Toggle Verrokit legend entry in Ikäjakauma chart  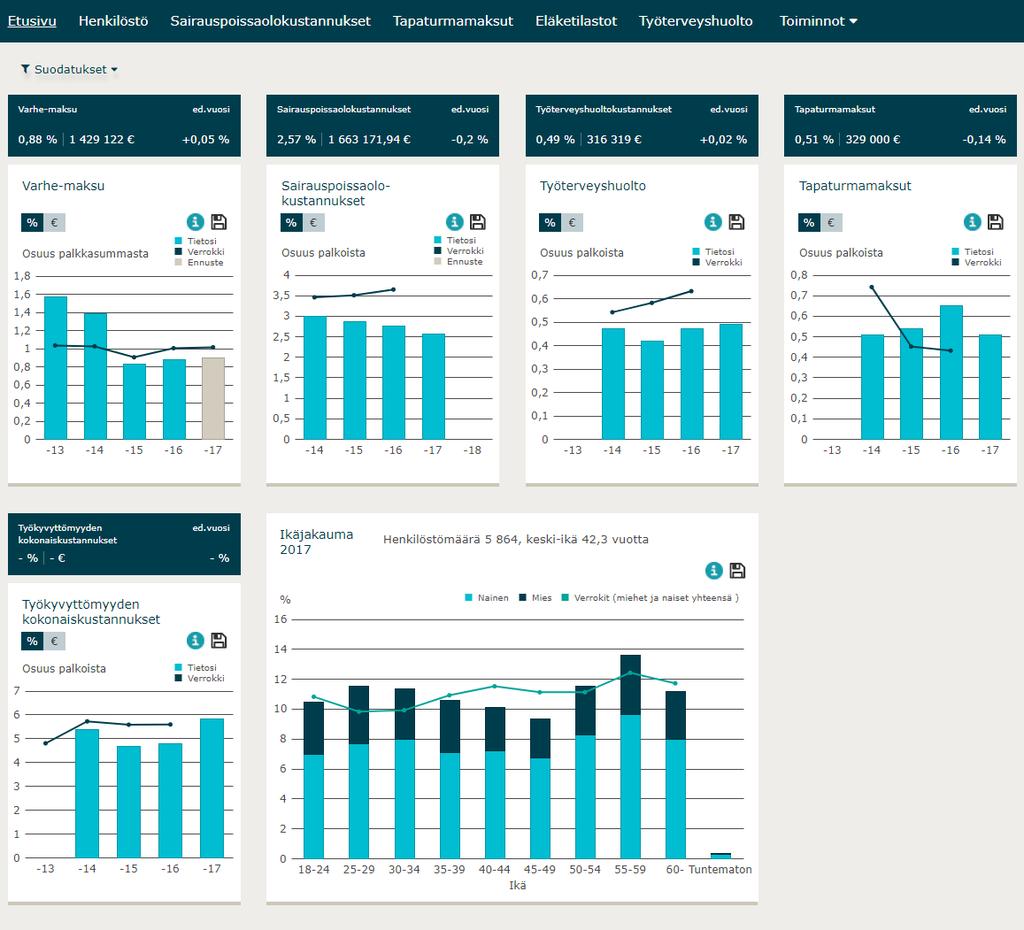point(650,598)
